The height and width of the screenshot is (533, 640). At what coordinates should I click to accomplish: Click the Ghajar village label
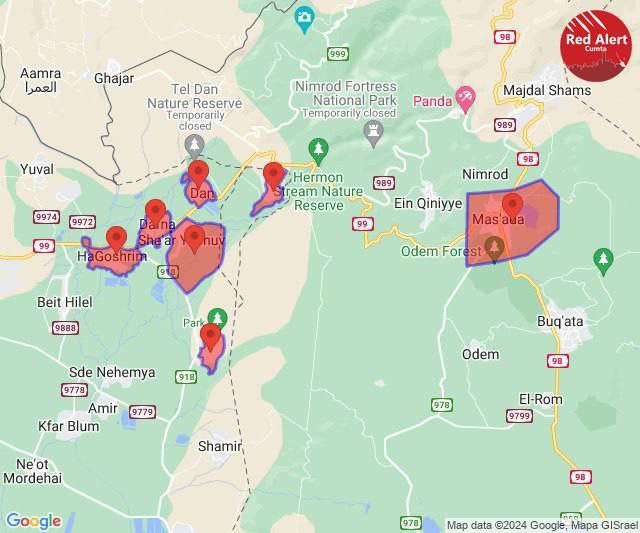(114, 78)
